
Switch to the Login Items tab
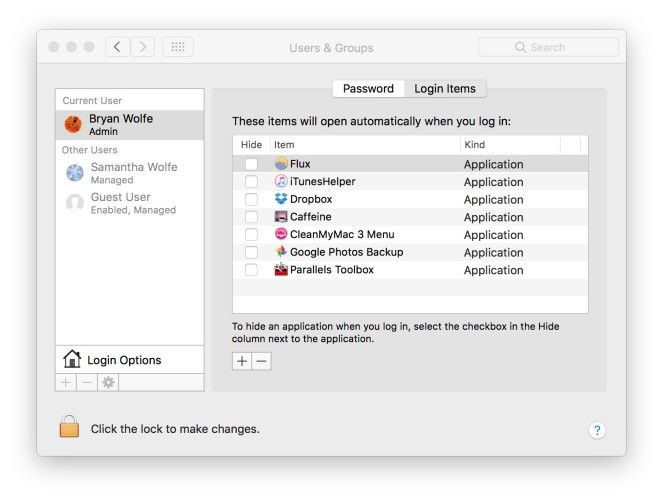pyautogui.click(x=445, y=89)
